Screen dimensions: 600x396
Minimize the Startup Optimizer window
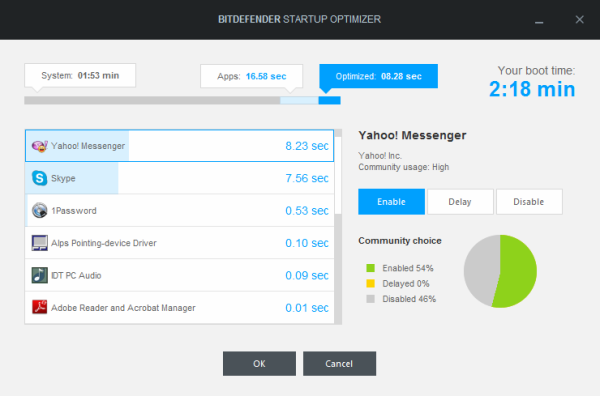[539, 20]
